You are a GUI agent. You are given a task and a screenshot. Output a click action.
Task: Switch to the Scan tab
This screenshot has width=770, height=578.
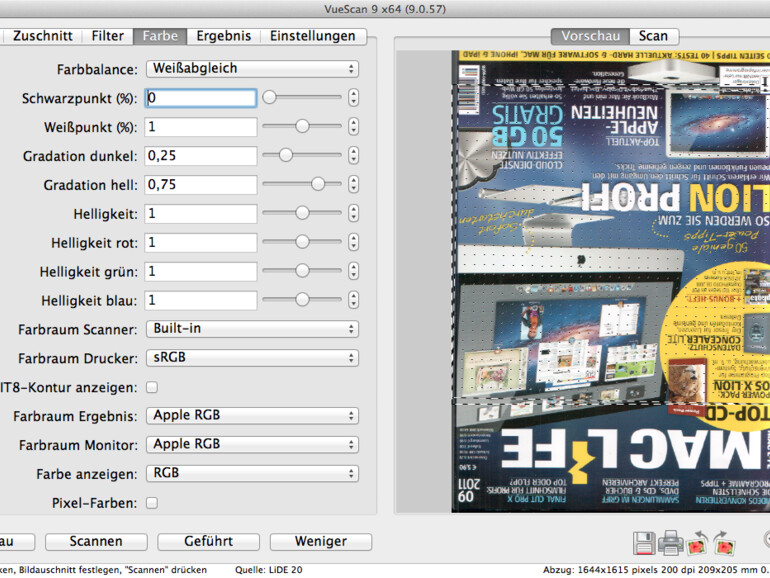[x=653, y=36]
